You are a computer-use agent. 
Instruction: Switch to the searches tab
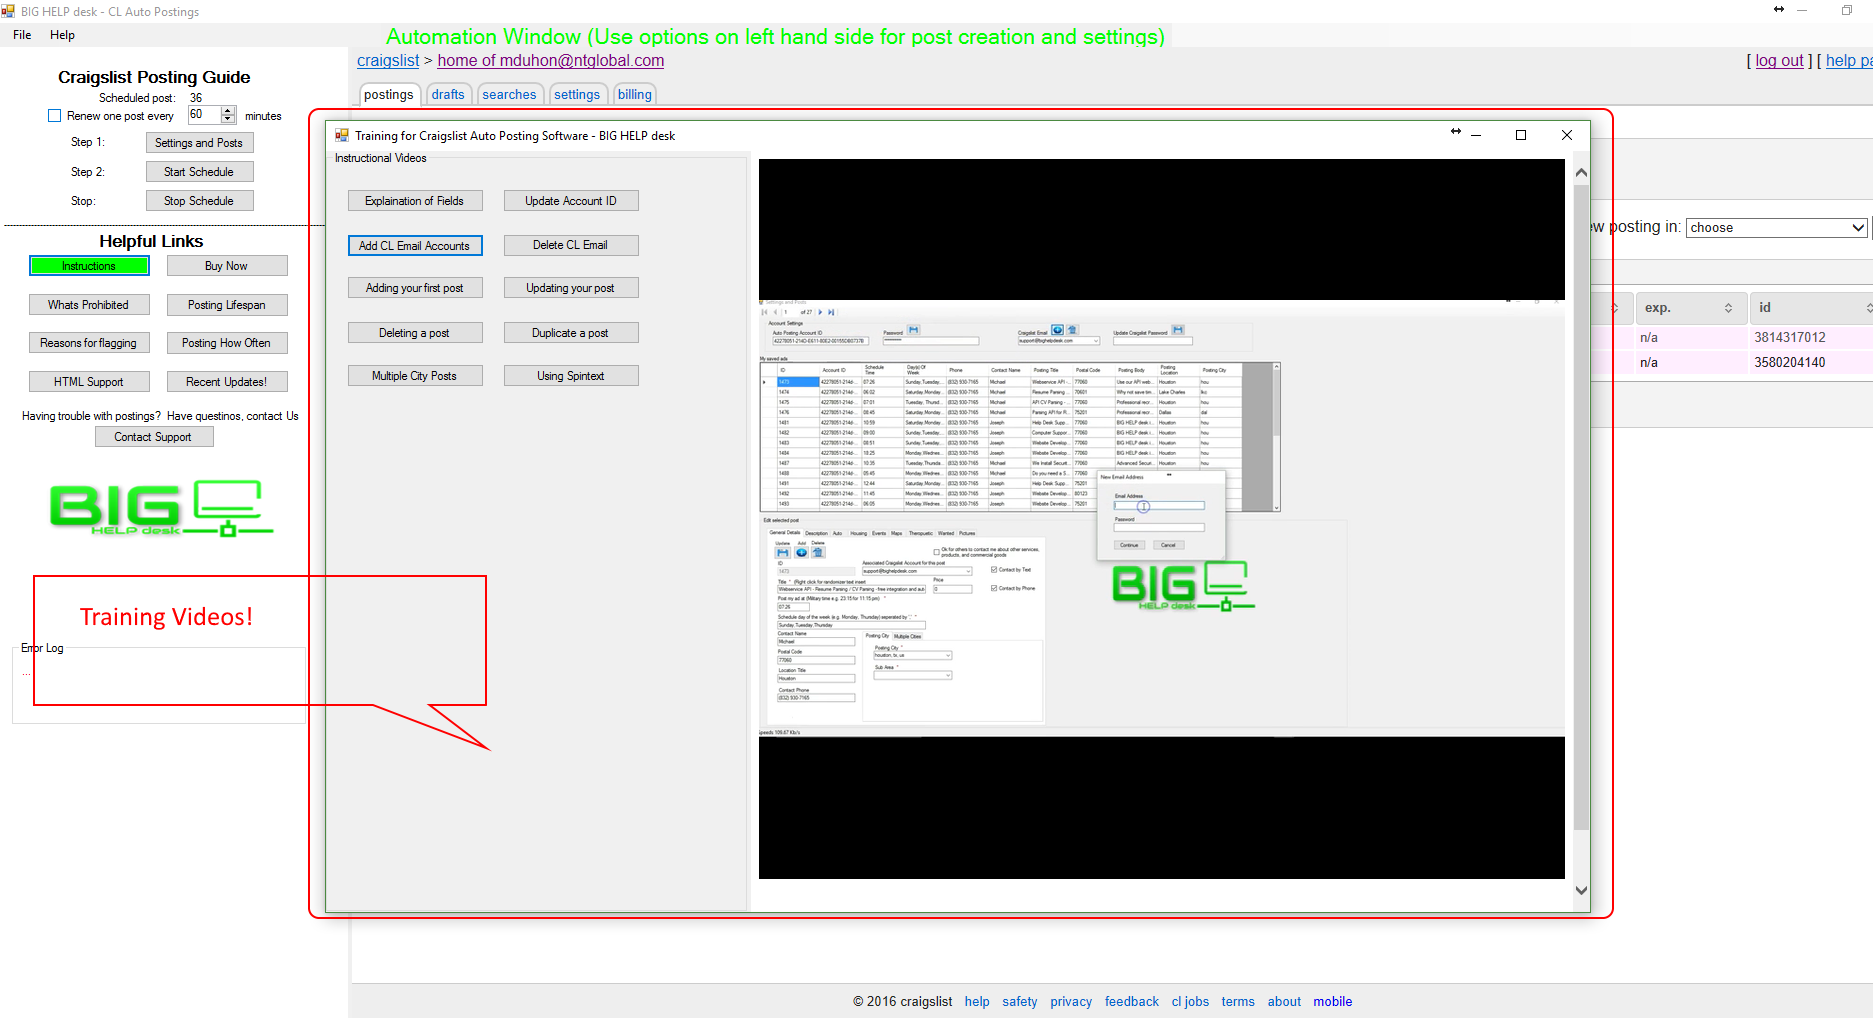(x=509, y=94)
